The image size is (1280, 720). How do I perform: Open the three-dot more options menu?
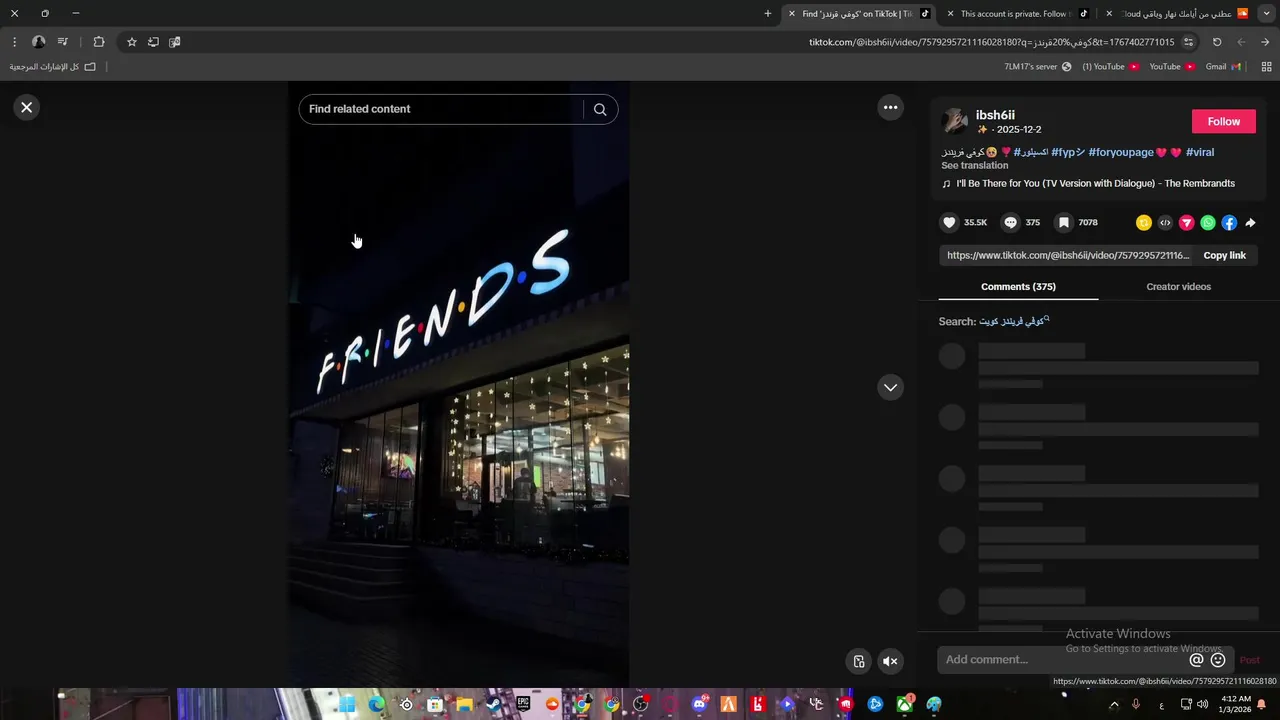890,107
